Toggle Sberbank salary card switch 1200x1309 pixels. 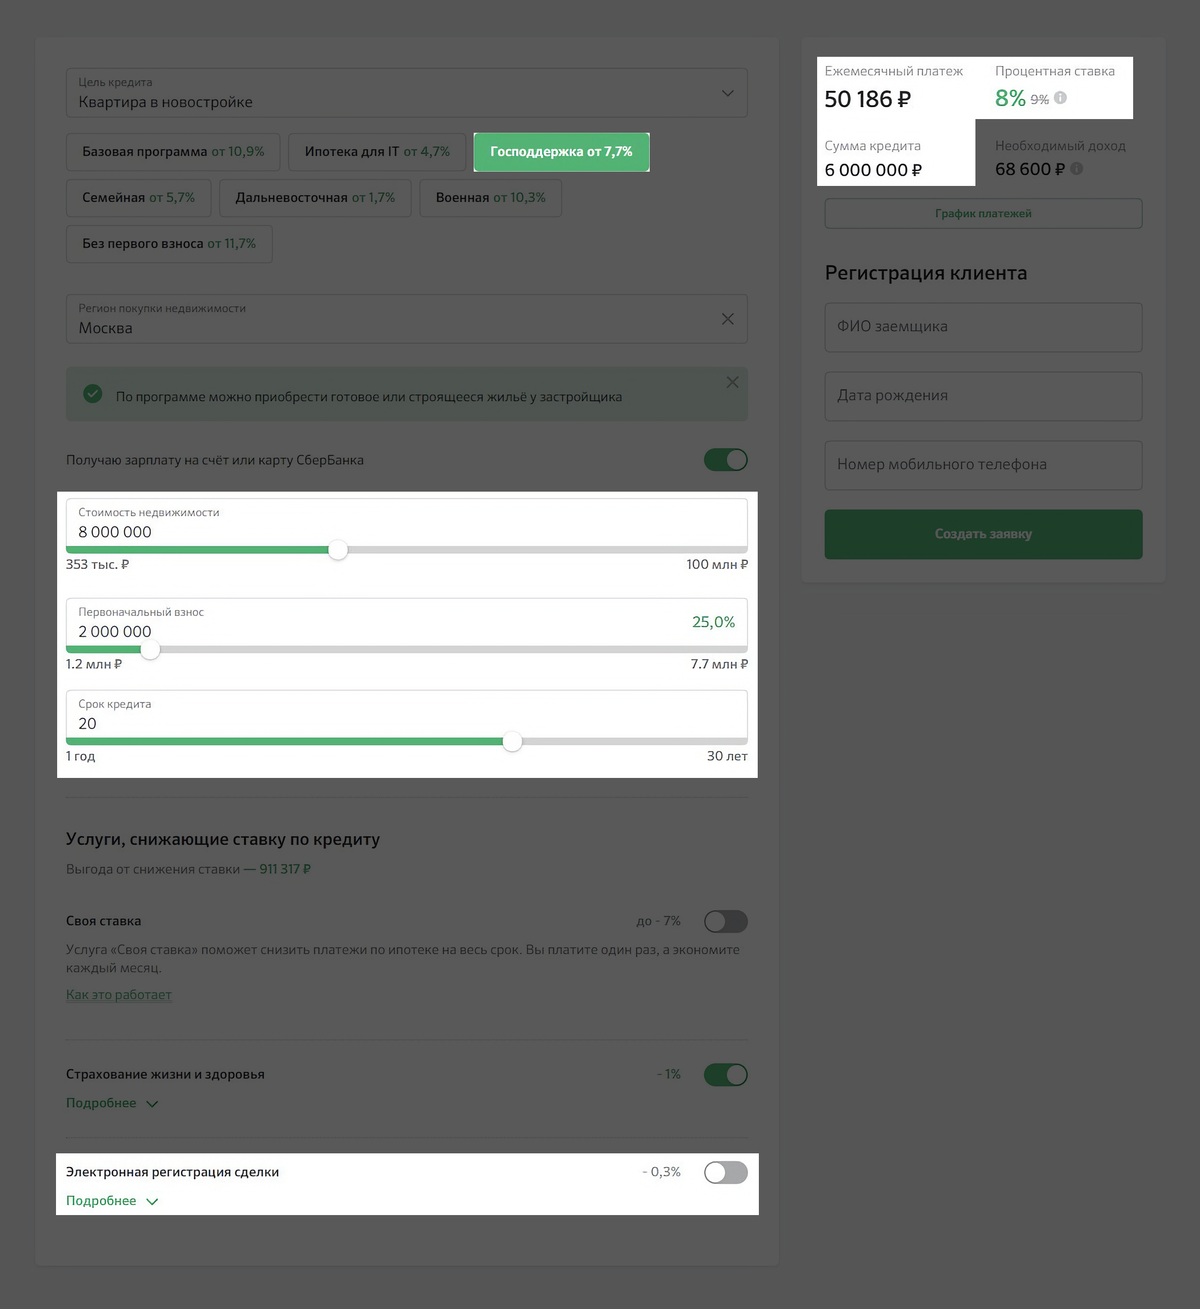[x=726, y=460]
